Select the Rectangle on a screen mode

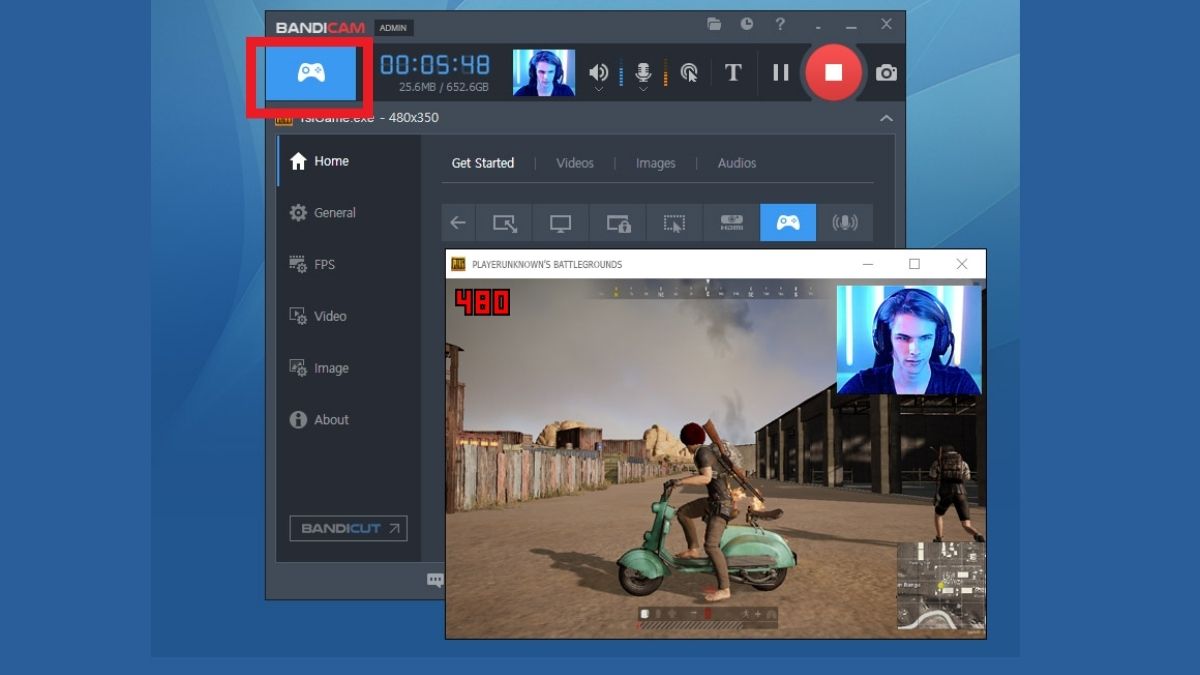point(504,223)
